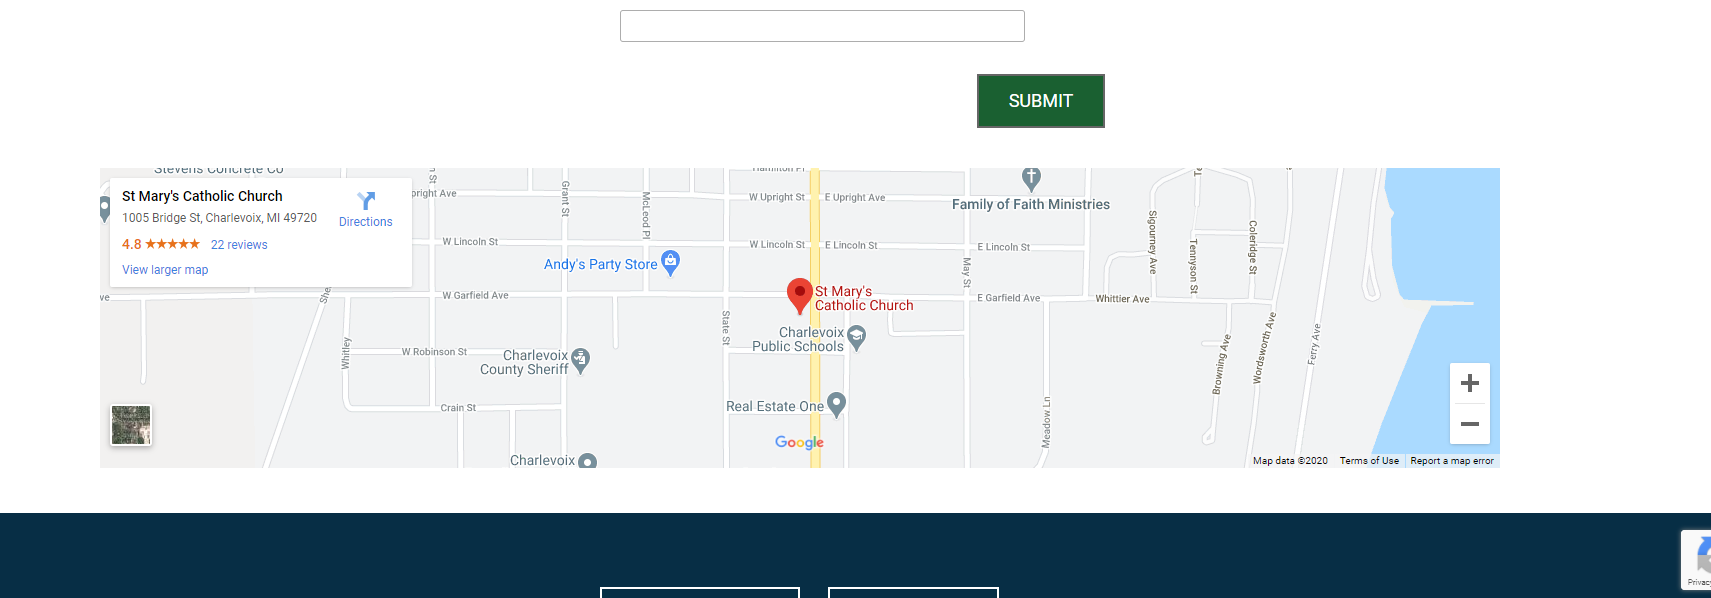Click the Google logo on the map
1711x598 pixels.
(x=799, y=442)
